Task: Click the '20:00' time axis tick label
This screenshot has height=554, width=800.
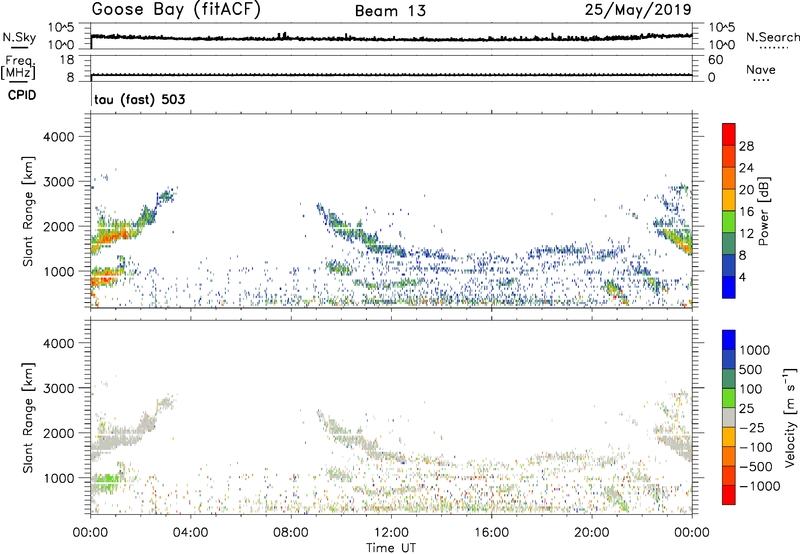Action: pos(591,533)
